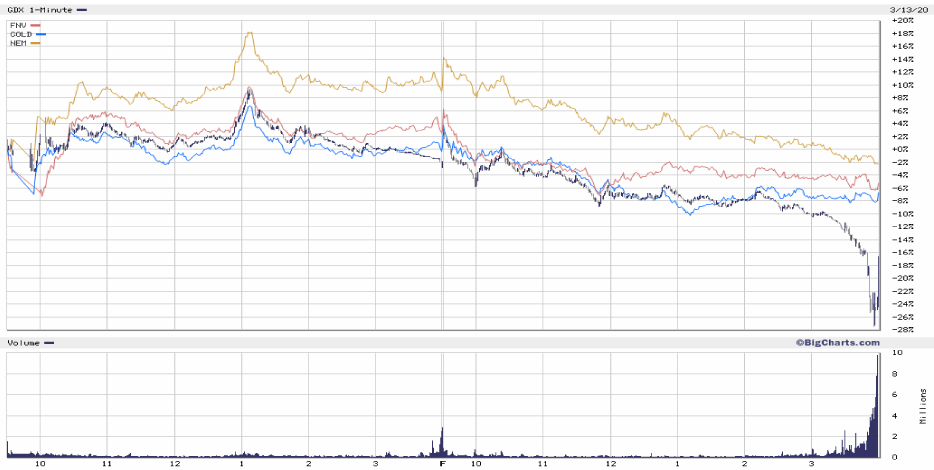This screenshot has width=934, height=470.
Task: Click the red FNV legend color marker
Action: pos(36,25)
